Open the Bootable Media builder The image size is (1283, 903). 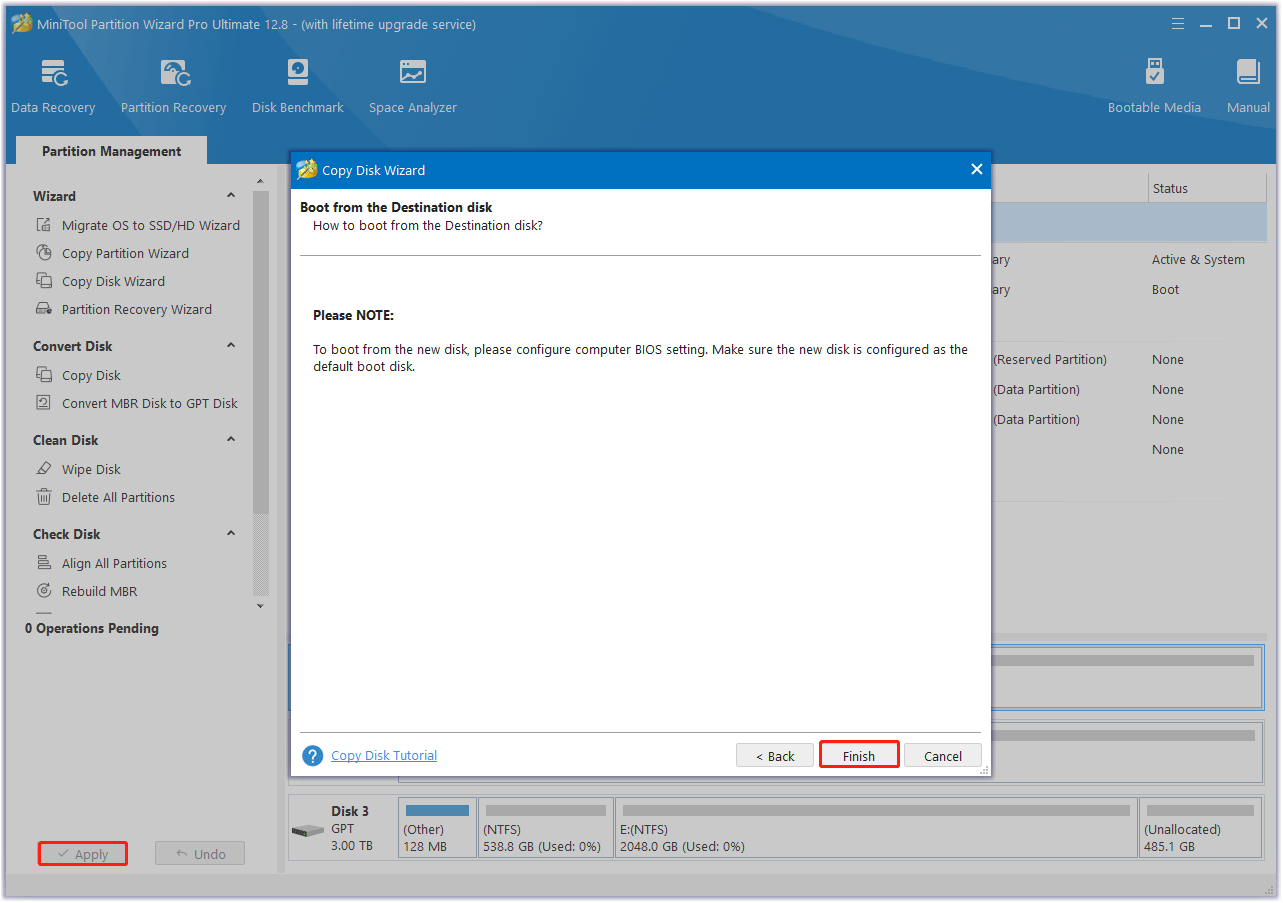coord(1154,87)
